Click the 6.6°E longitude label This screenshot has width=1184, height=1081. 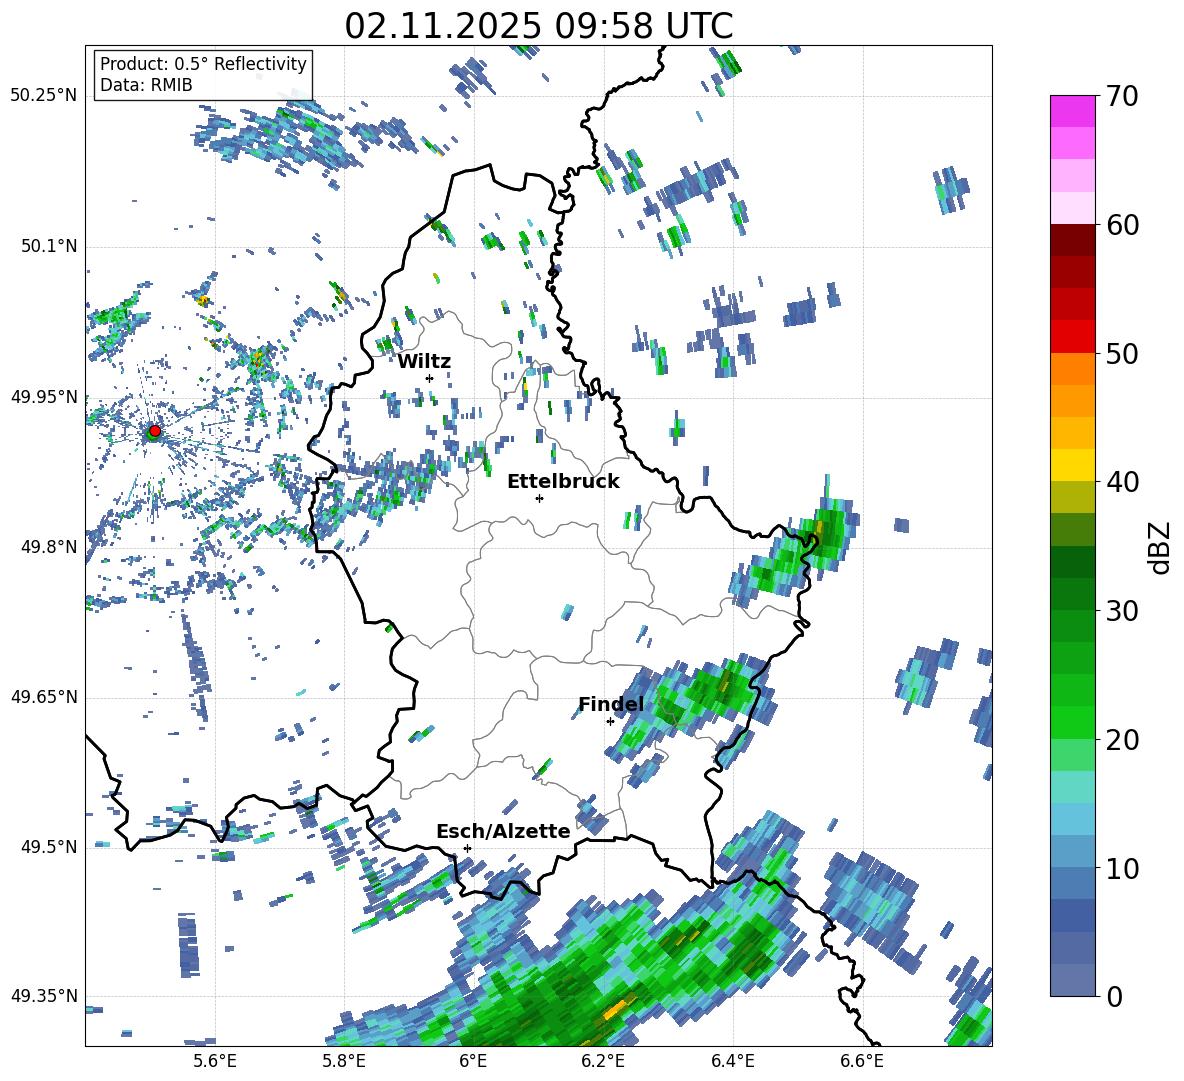[x=862, y=1061]
